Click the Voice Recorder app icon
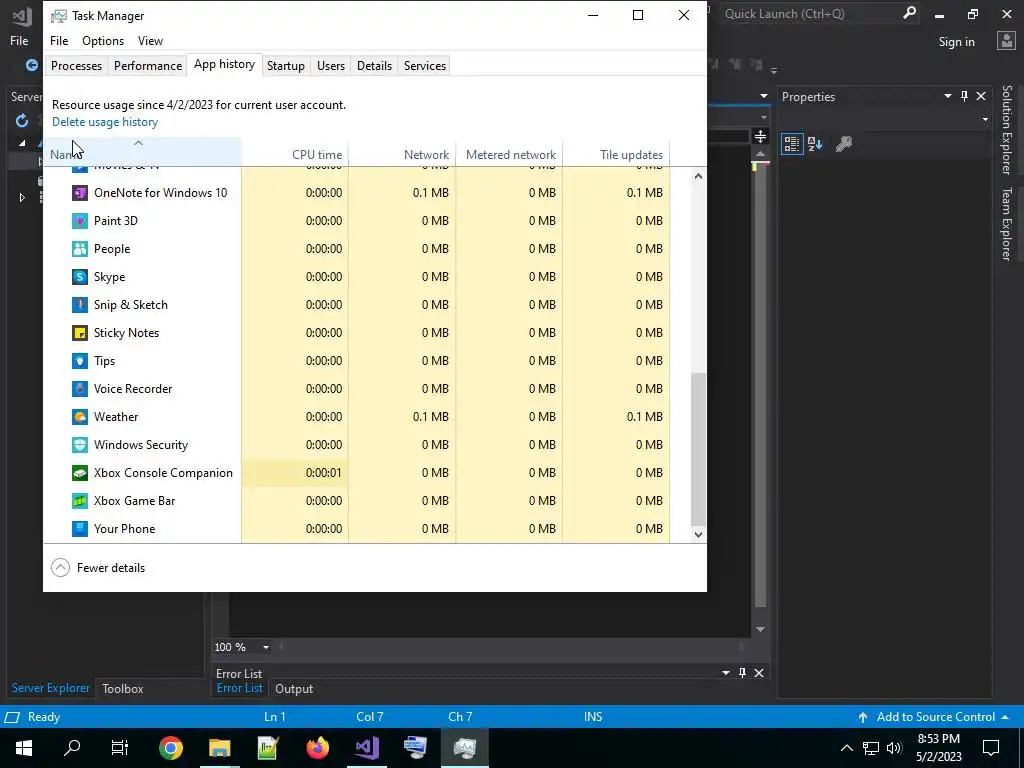Viewport: 1024px width, 768px height. click(80, 389)
